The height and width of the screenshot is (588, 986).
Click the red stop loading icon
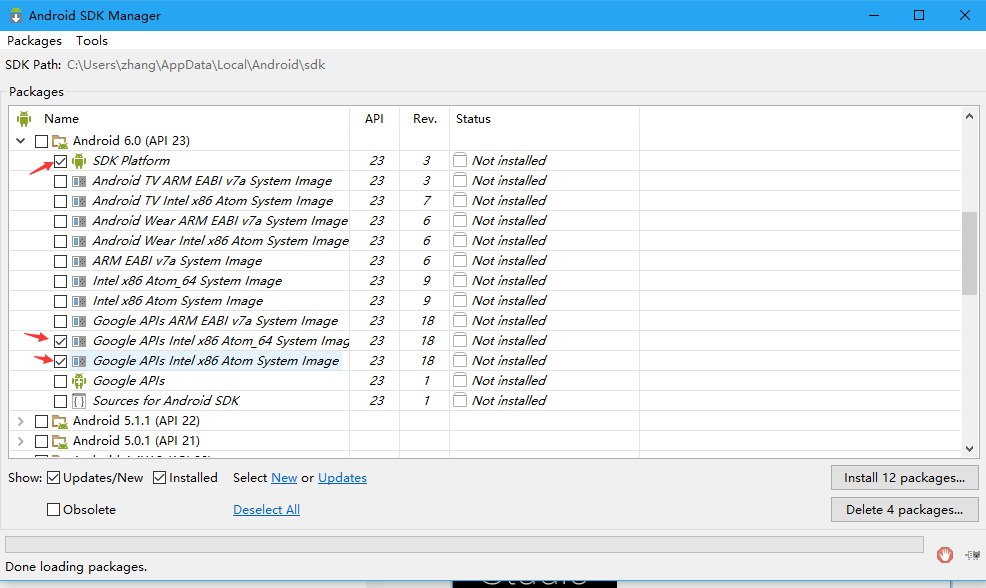[x=944, y=555]
